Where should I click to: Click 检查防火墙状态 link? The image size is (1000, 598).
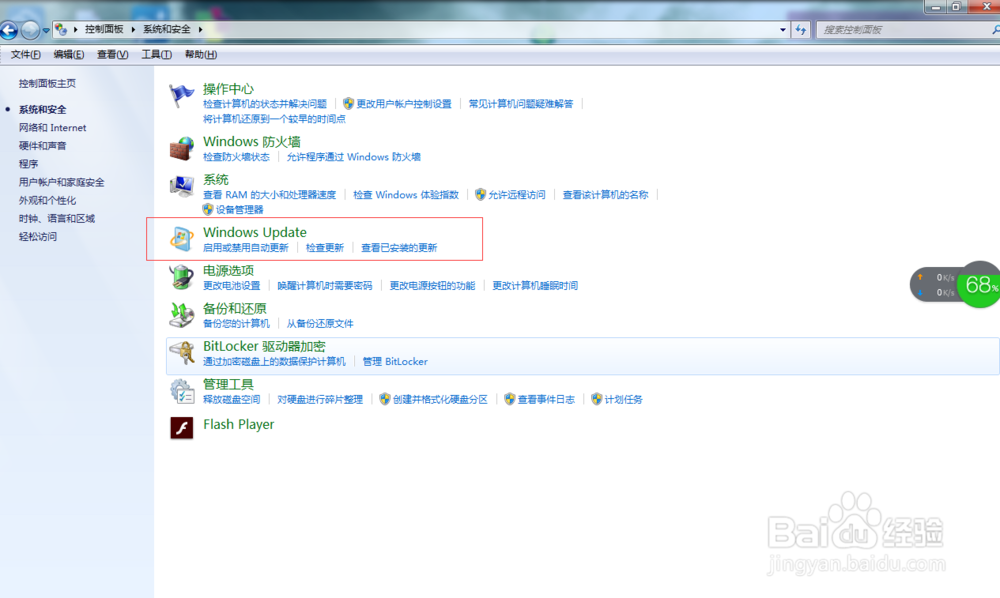click(236, 157)
